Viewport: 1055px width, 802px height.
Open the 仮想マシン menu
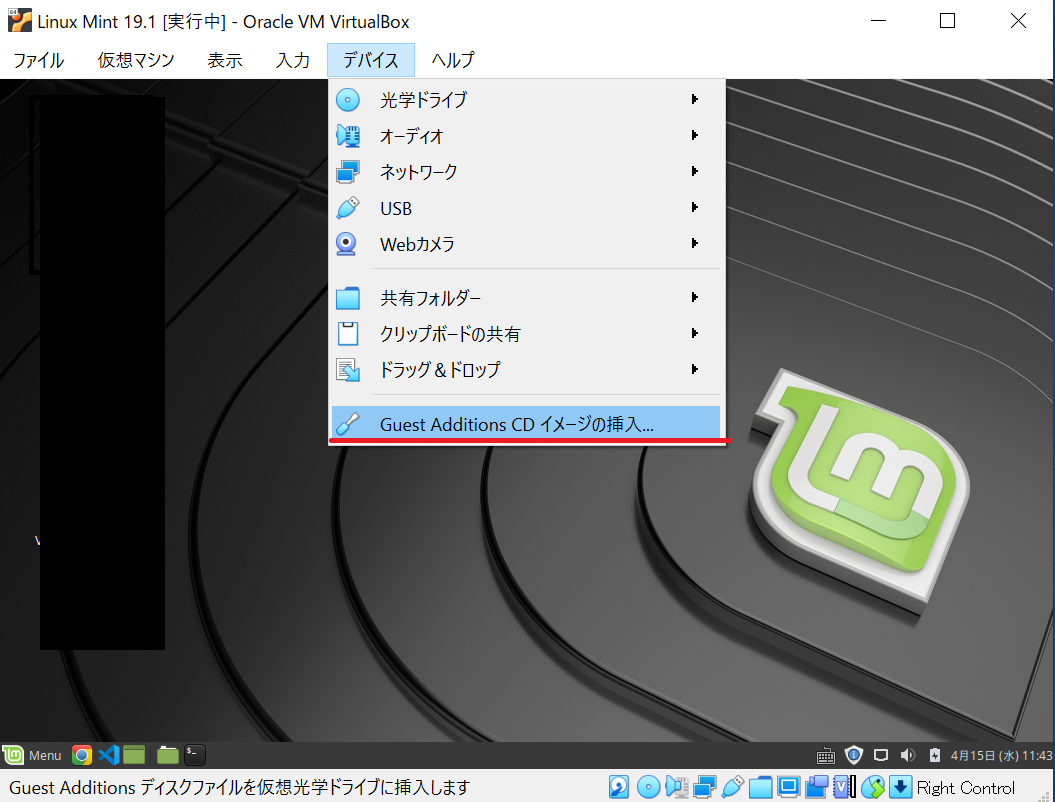pos(136,61)
